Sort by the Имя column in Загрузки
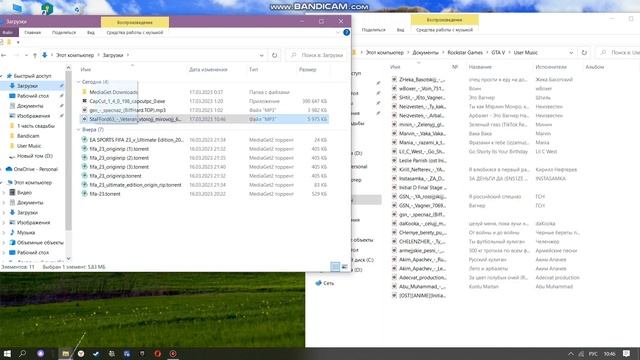 tap(86, 70)
